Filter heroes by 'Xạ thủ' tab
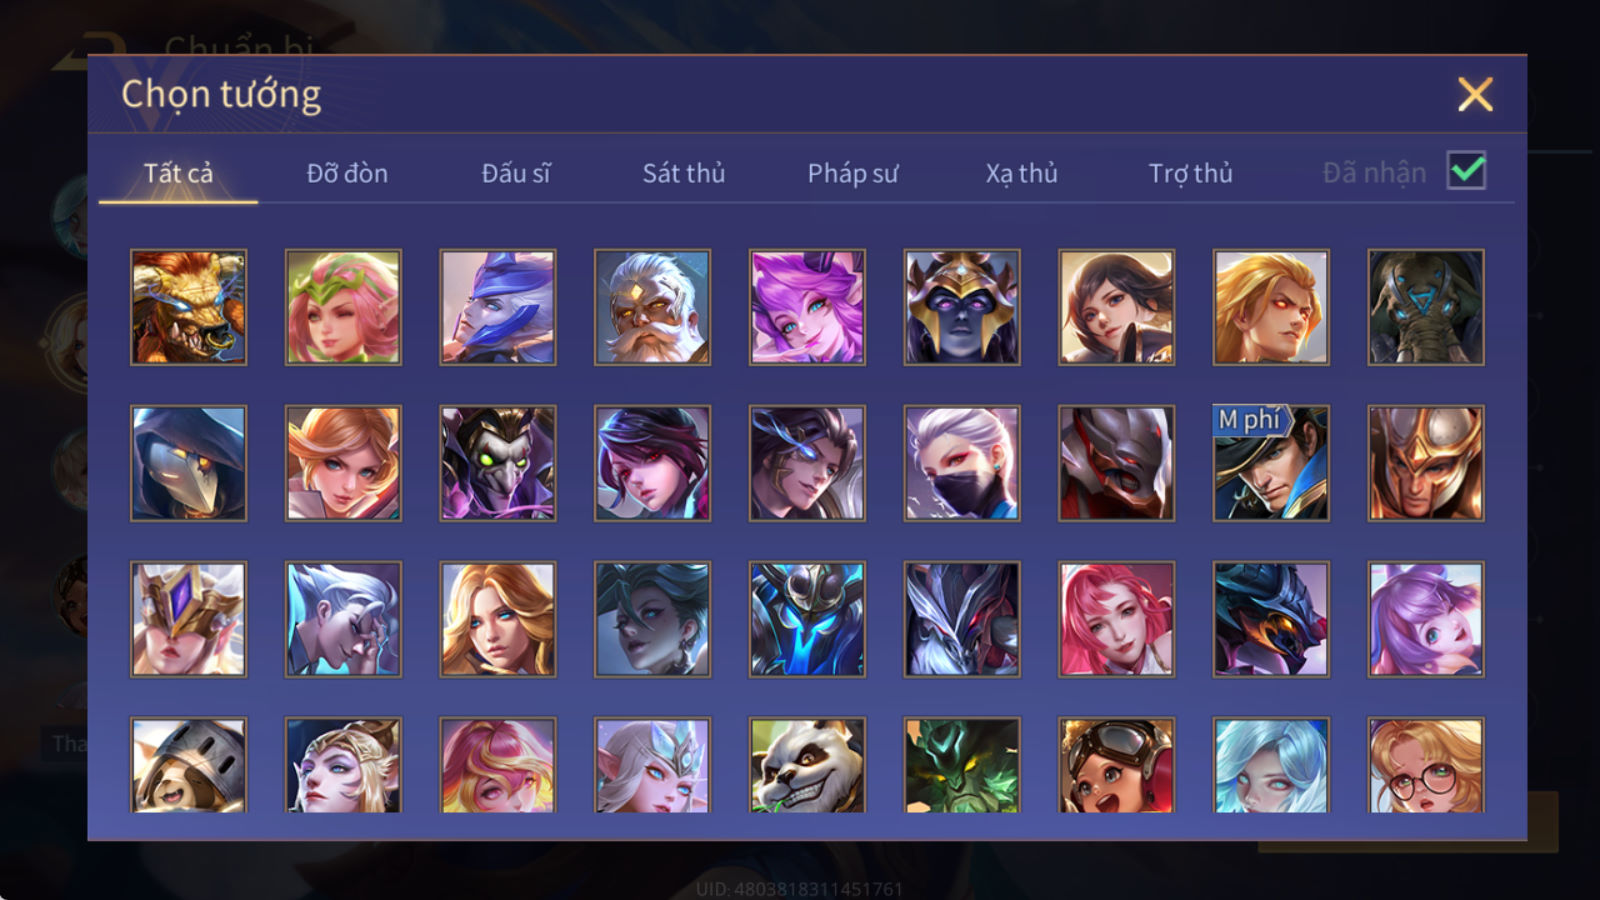The image size is (1600, 900). [1021, 173]
